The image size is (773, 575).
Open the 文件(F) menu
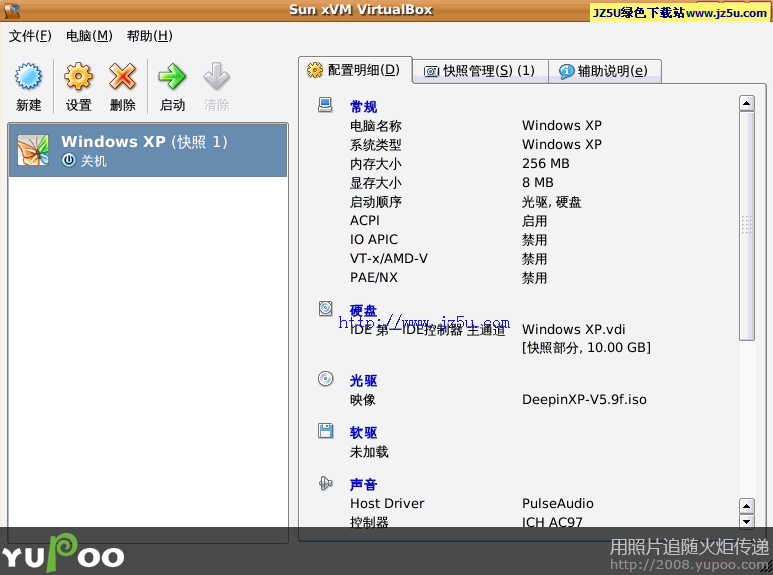pos(30,36)
